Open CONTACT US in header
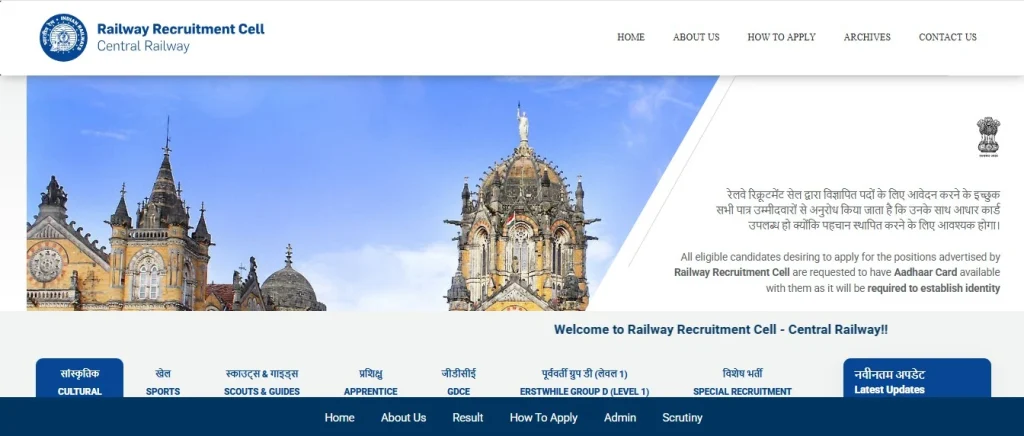Viewport: 1024px width, 436px height. [947, 37]
